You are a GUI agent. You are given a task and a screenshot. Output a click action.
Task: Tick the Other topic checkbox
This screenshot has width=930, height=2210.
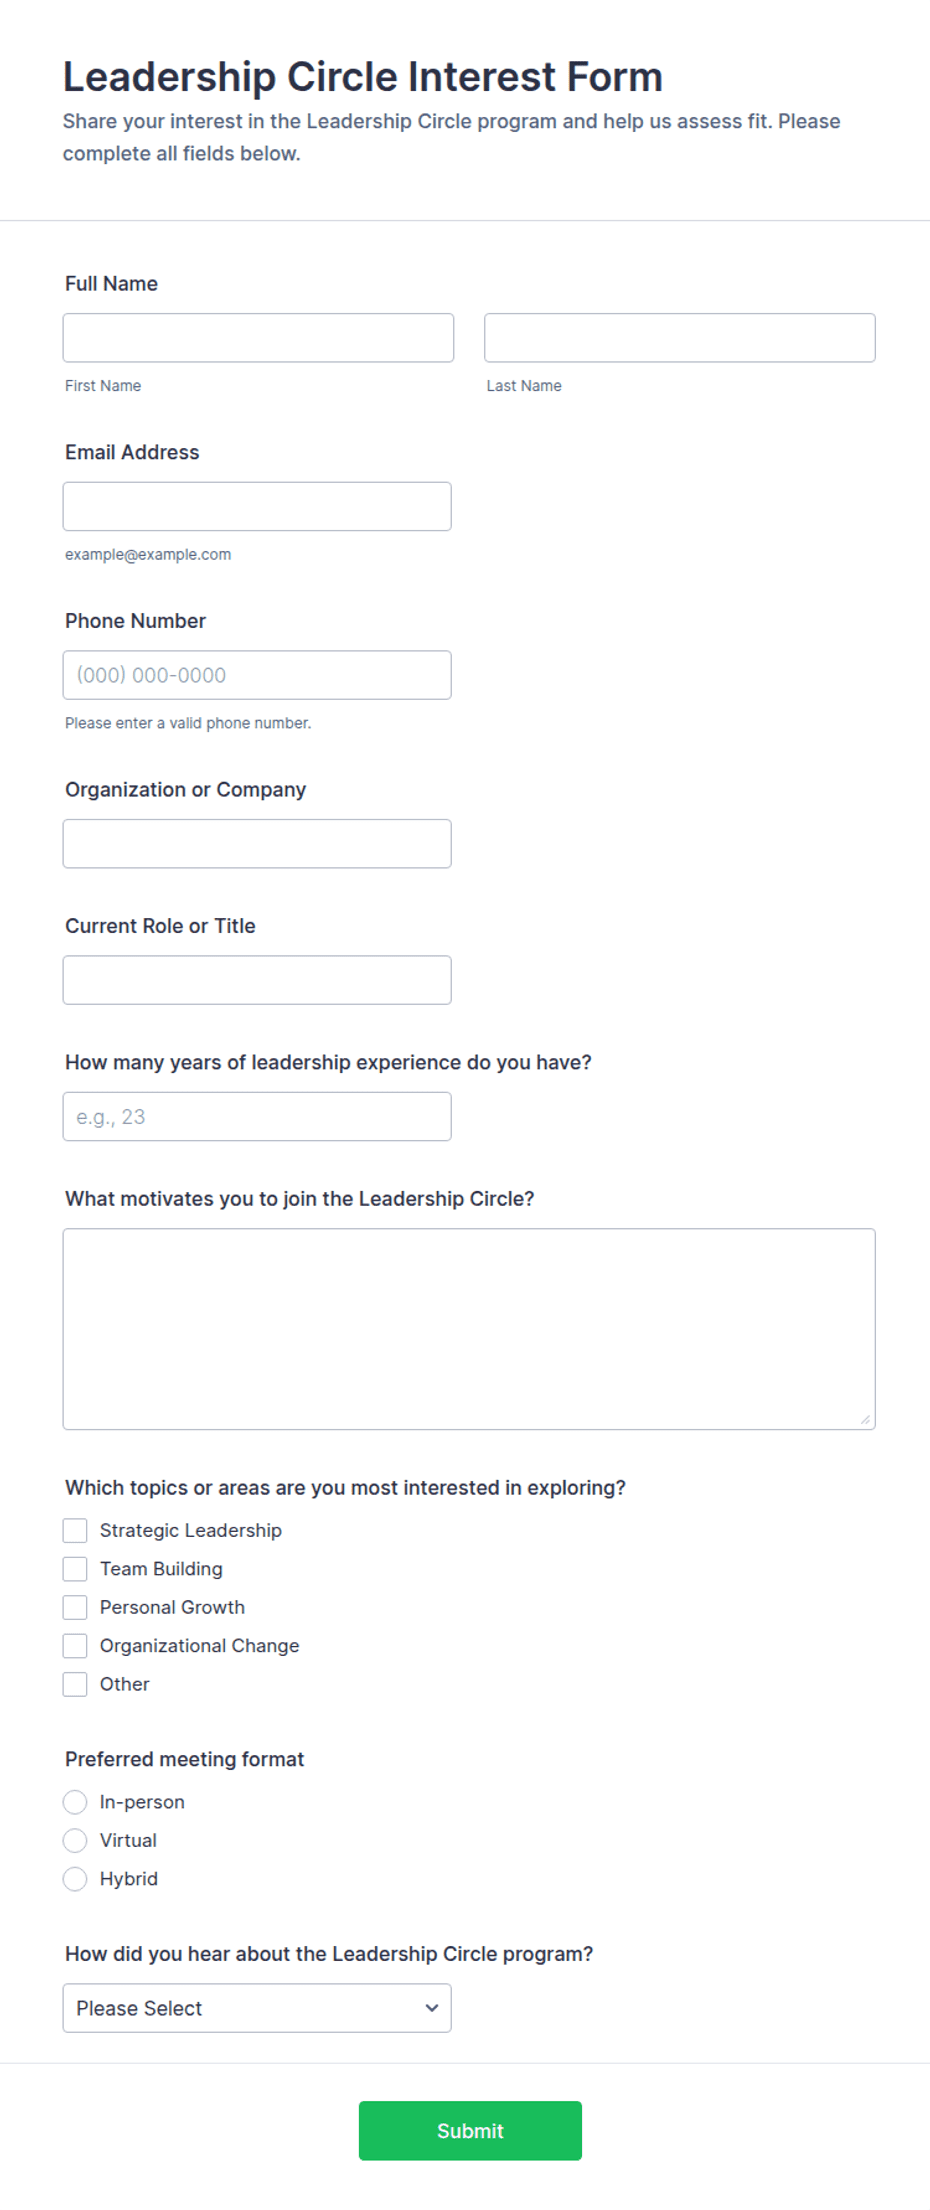tap(75, 1685)
